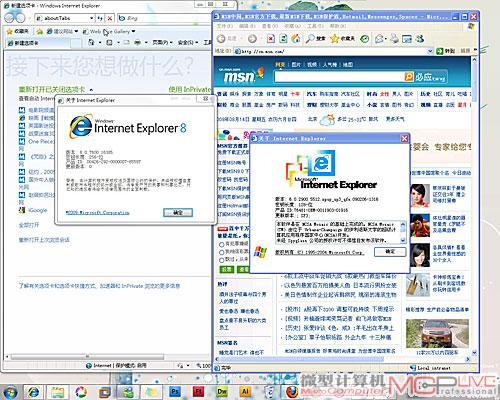Click the Mail icon in IE6 toolbar
500x400 pixels.
coord(379,39)
